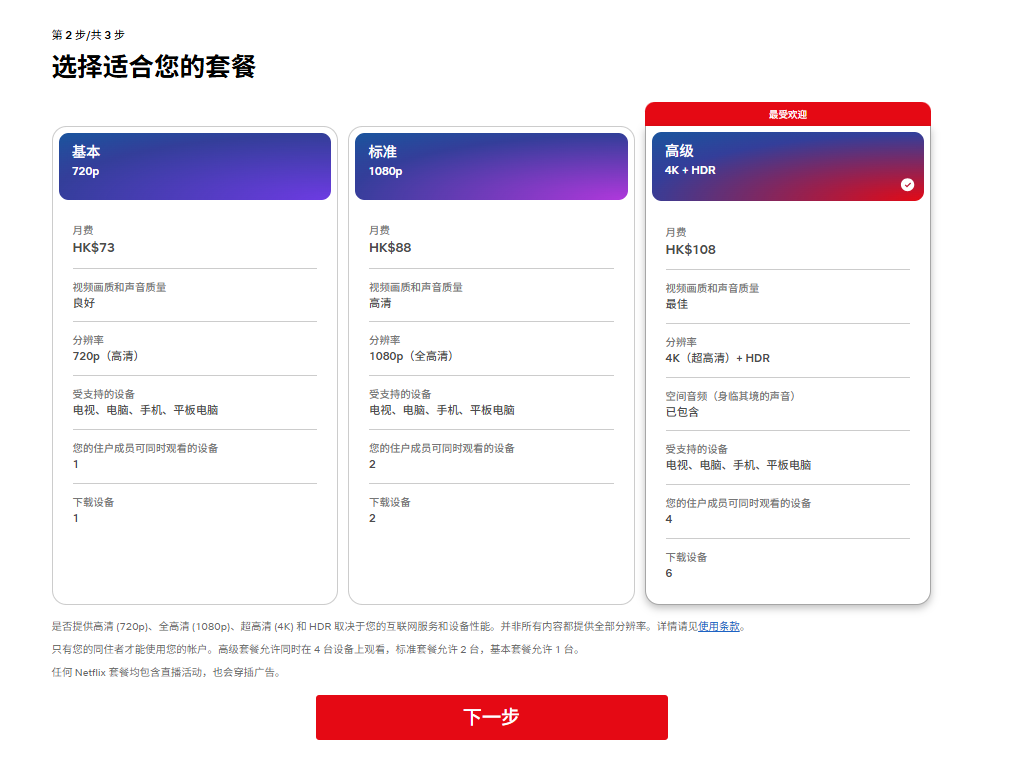The image size is (1035, 760).
Task: Click the red 最受欢迎 banner
Action: (x=787, y=114)
